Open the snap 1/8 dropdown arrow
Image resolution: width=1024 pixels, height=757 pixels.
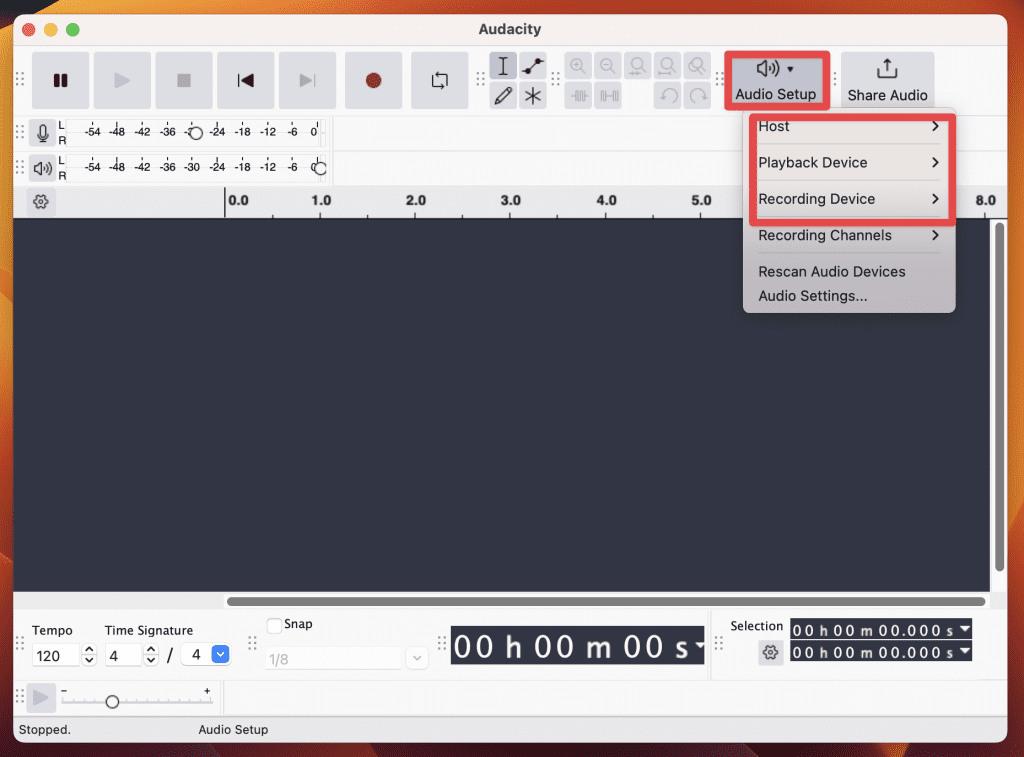pyautogui.click(x=417, y=658)
